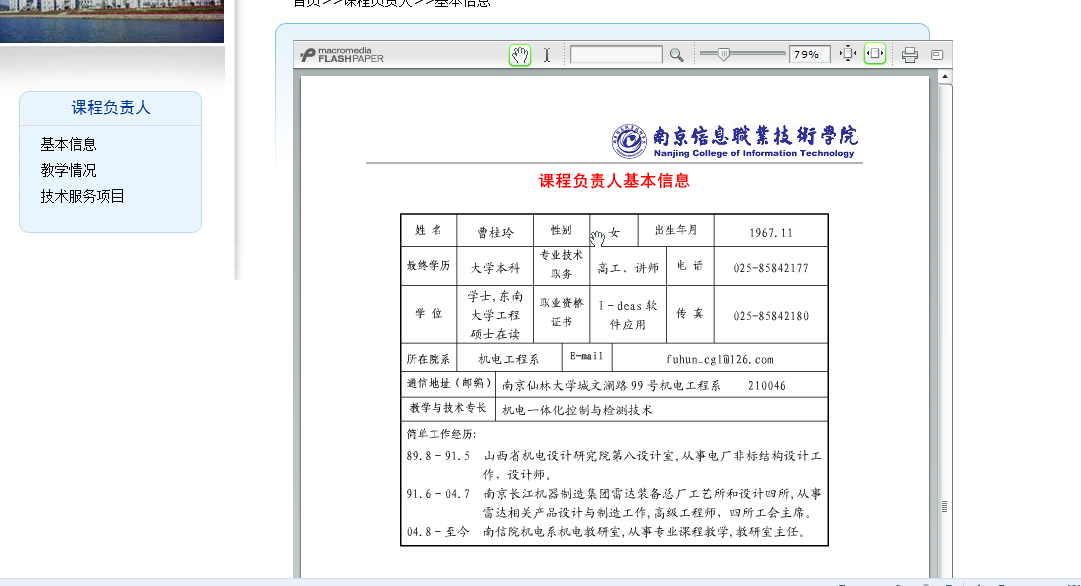Click phone number 025-85842177
This screenshot has width=1081, height=586.
[x=771, y=267]
